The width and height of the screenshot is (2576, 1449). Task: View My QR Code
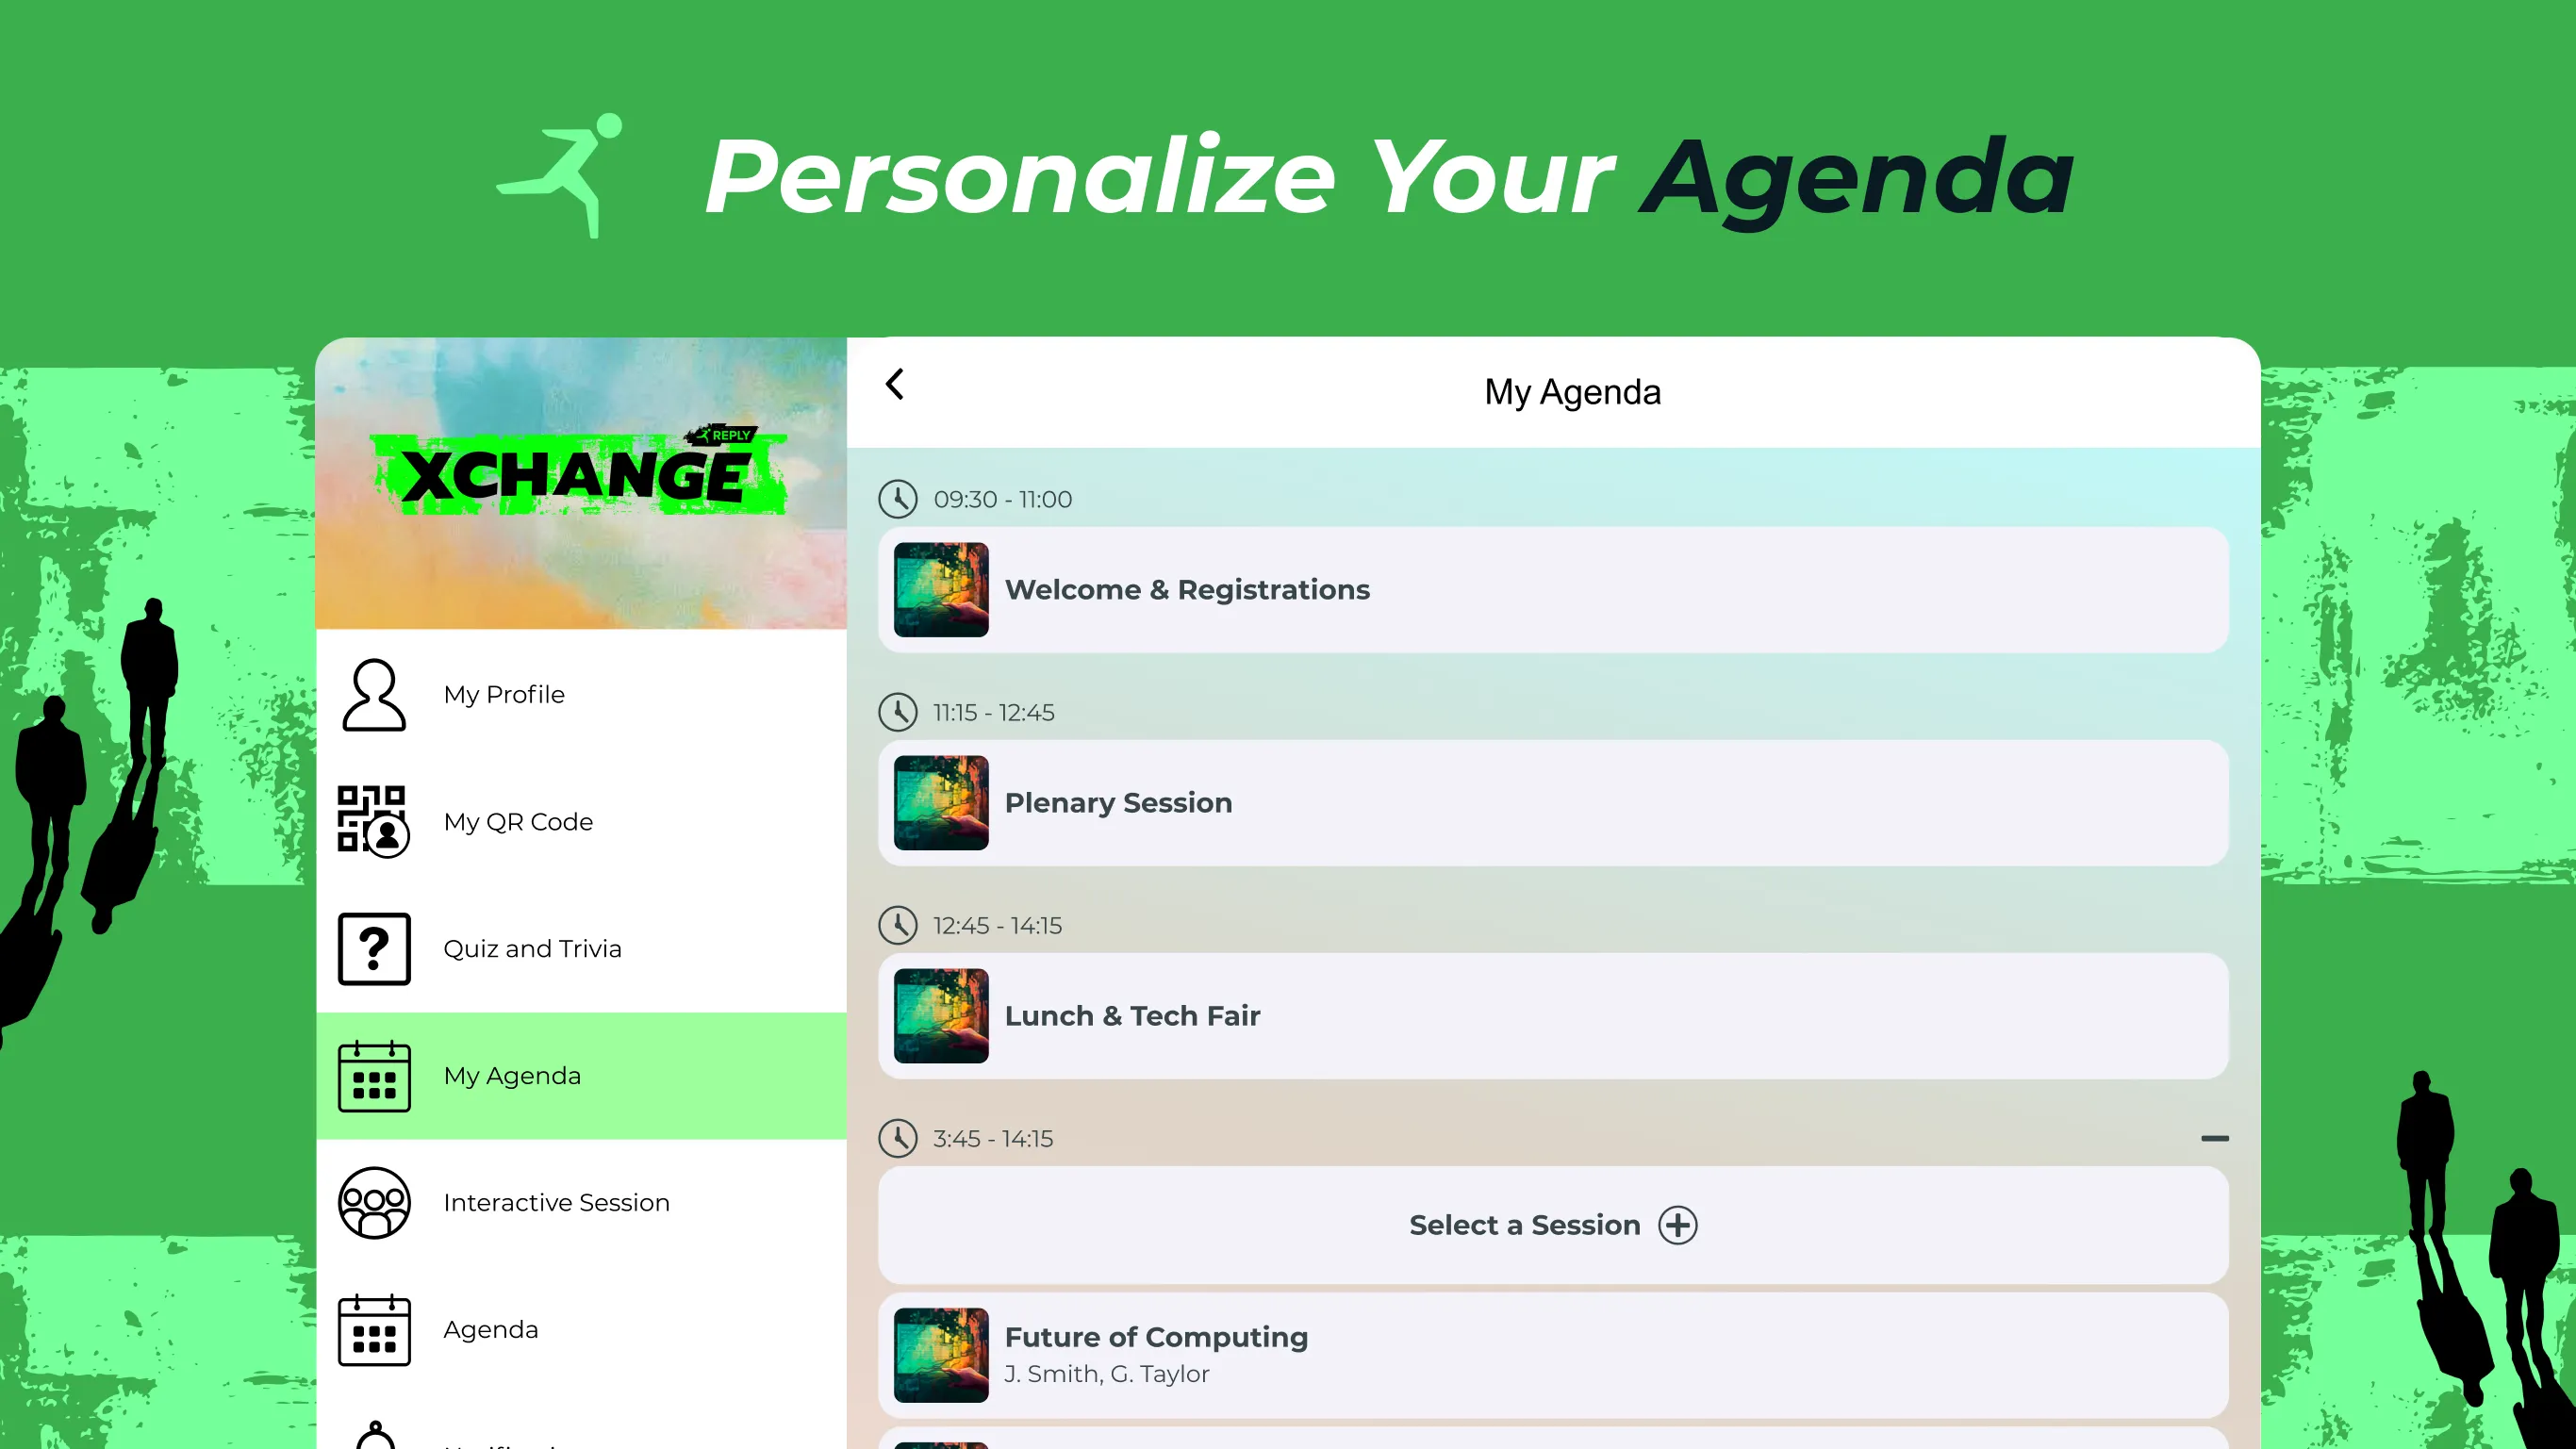tap(582, 821)
